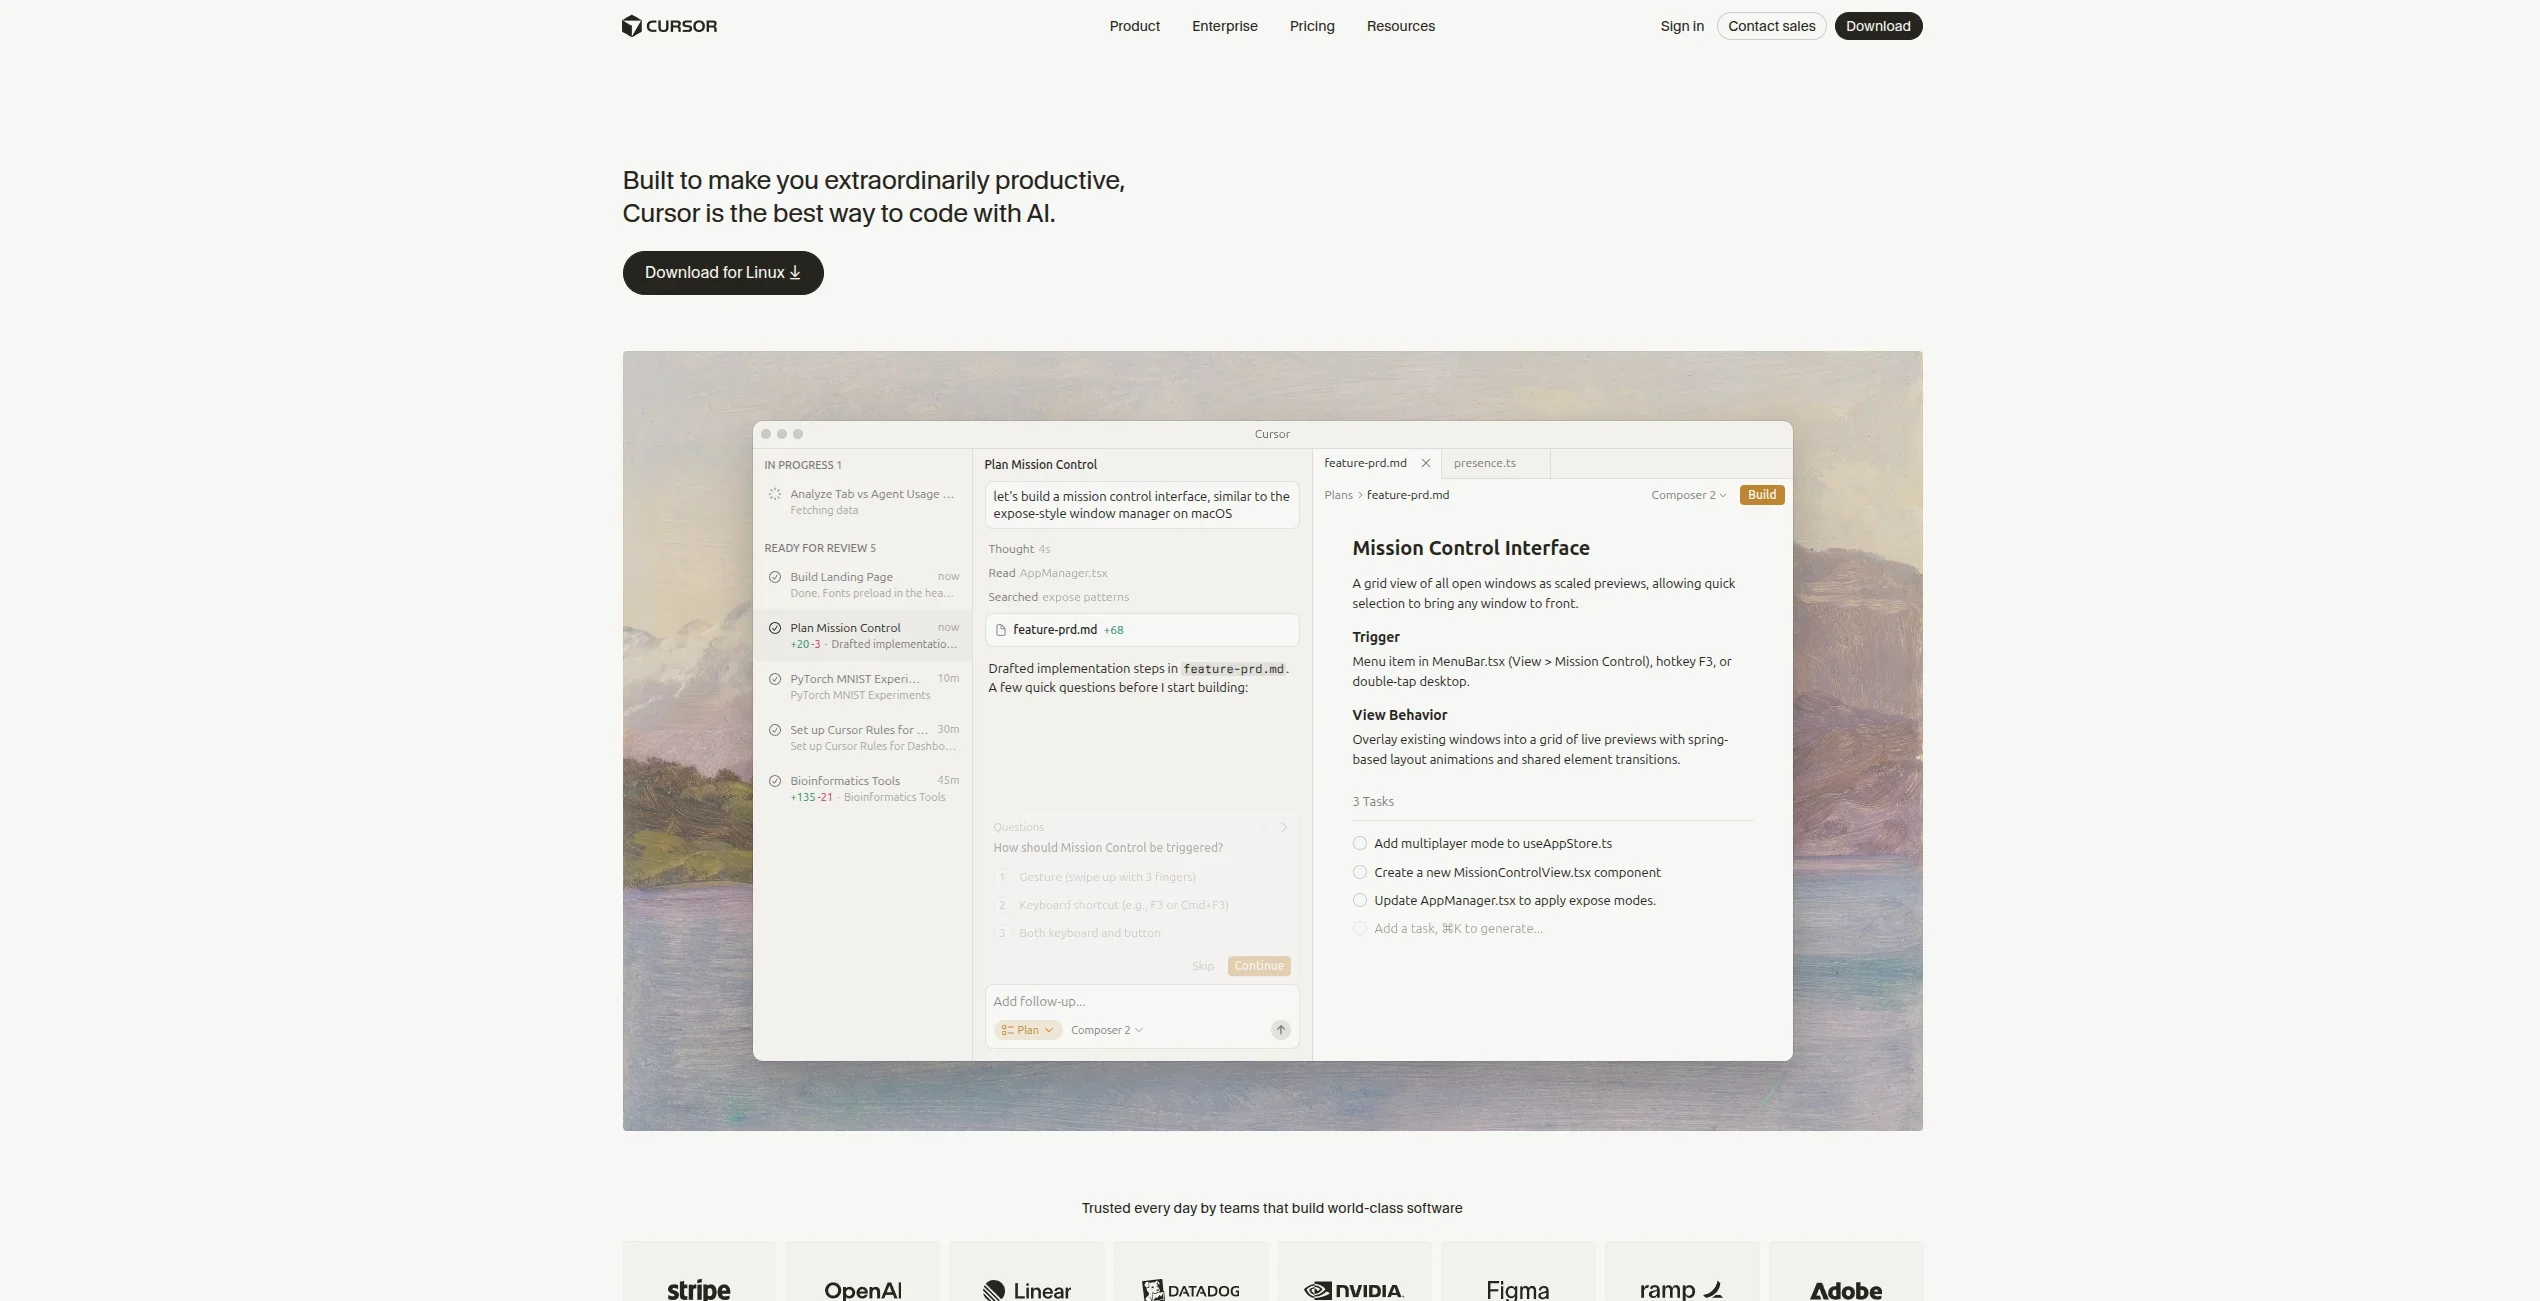Open the Questions panel right chevron
Viewport: 2540px width, 1301px height.
[1285, 827]
